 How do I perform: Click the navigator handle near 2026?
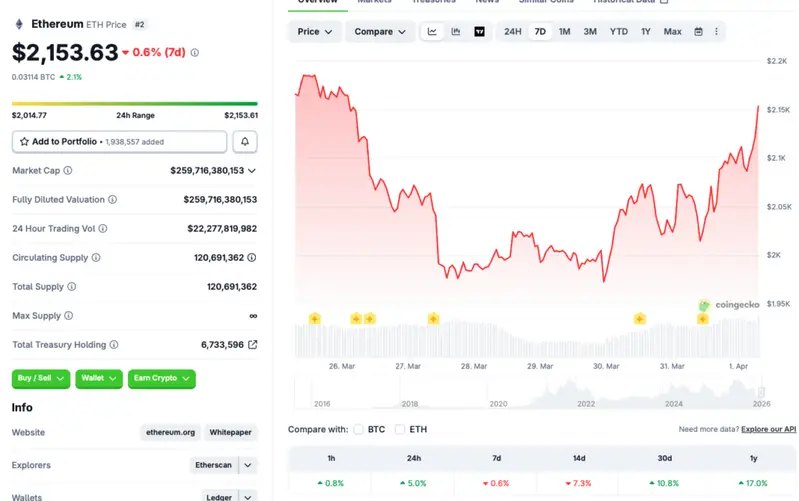[761, 392]
